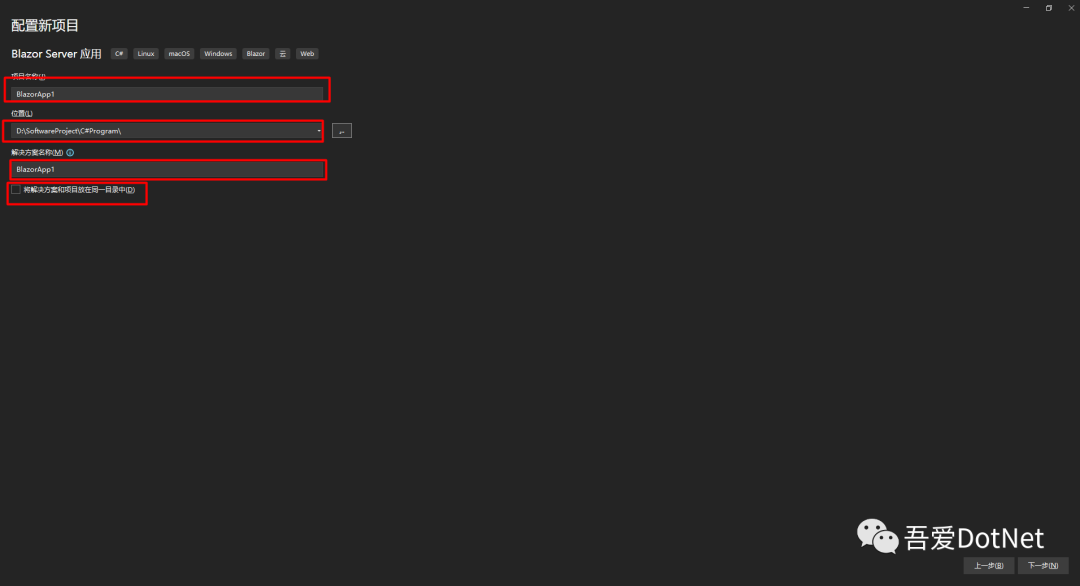This screenshot has height=586, width=1080.
Task: Click the Blazor project type tag
Action: point(256,54)
